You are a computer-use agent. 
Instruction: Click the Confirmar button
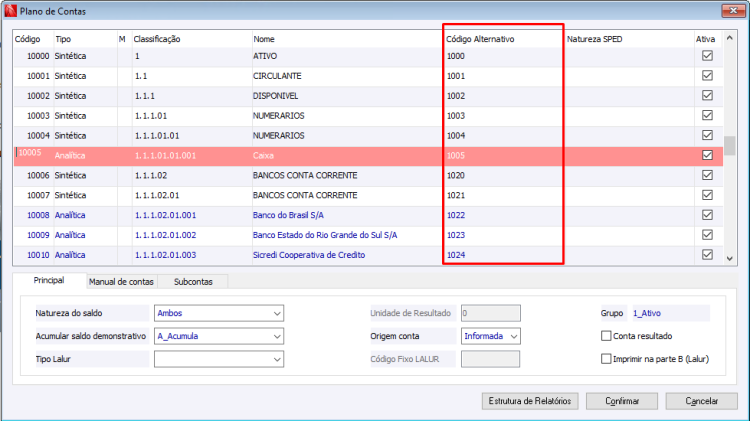622,401
